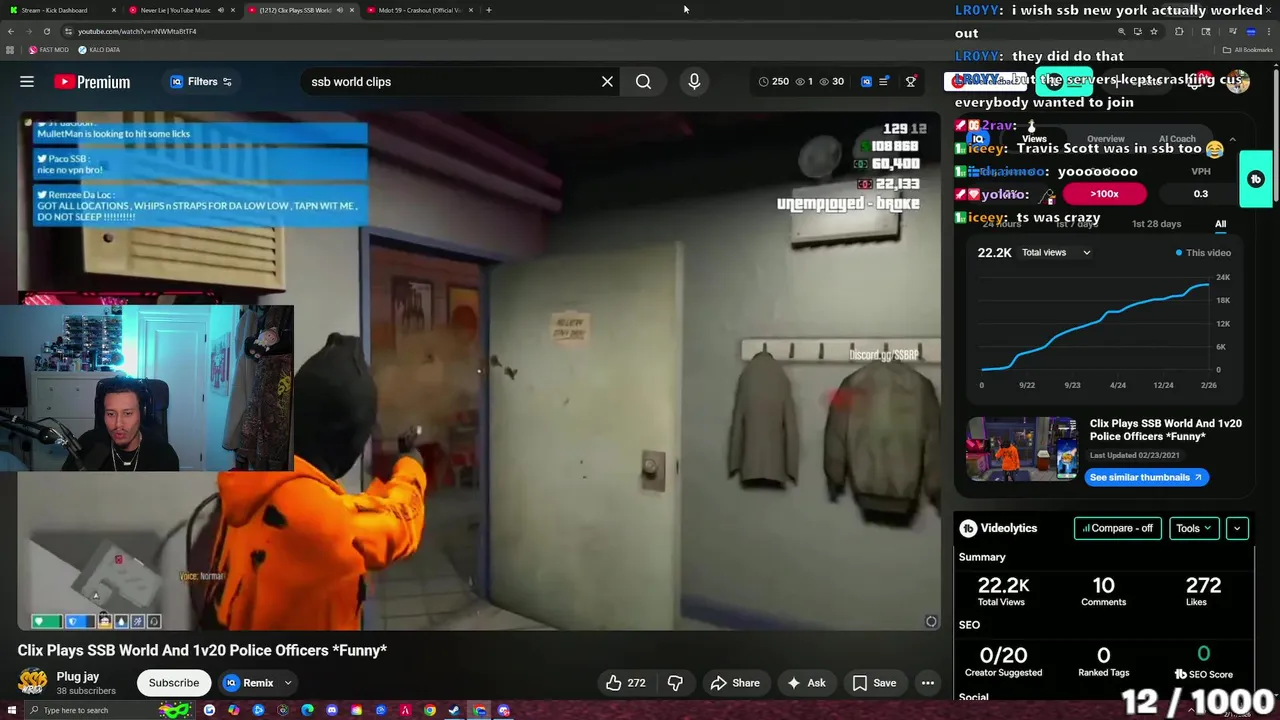Mute the Never Lie YouTube Music tab

[x=222, y=10]
